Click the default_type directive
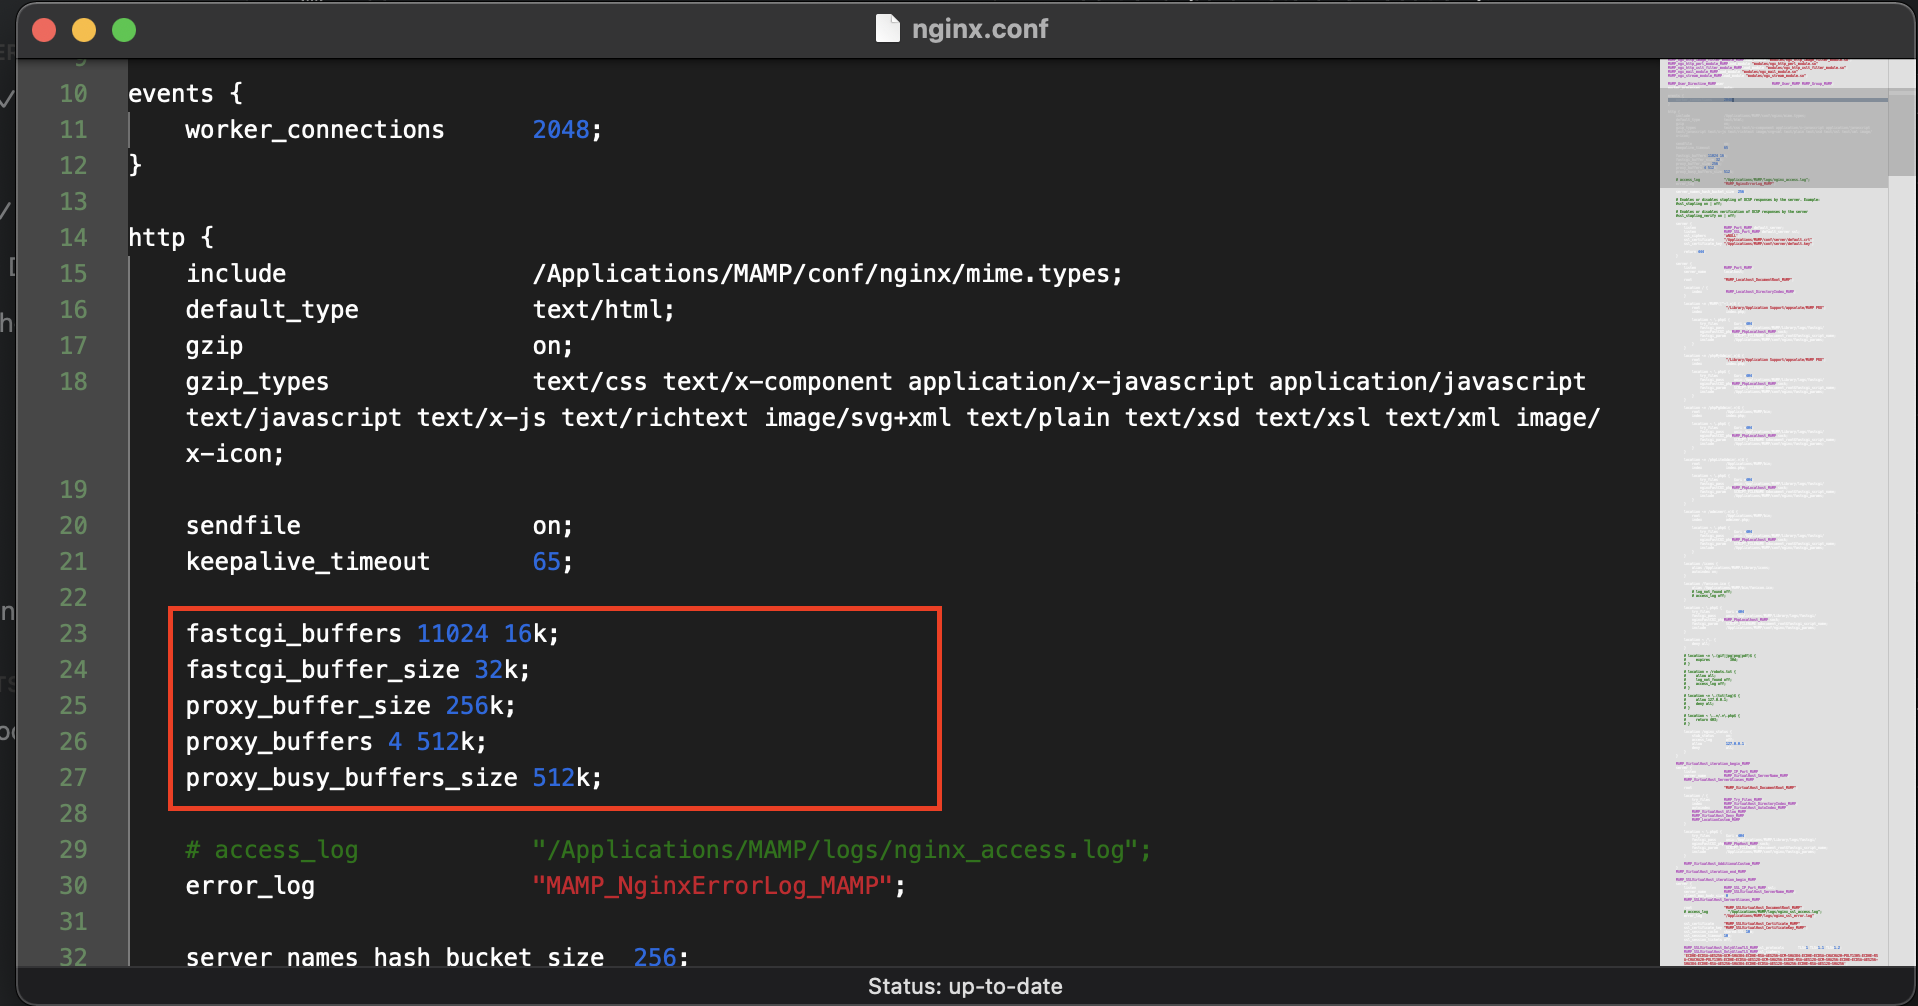 (x=272, y=310)
